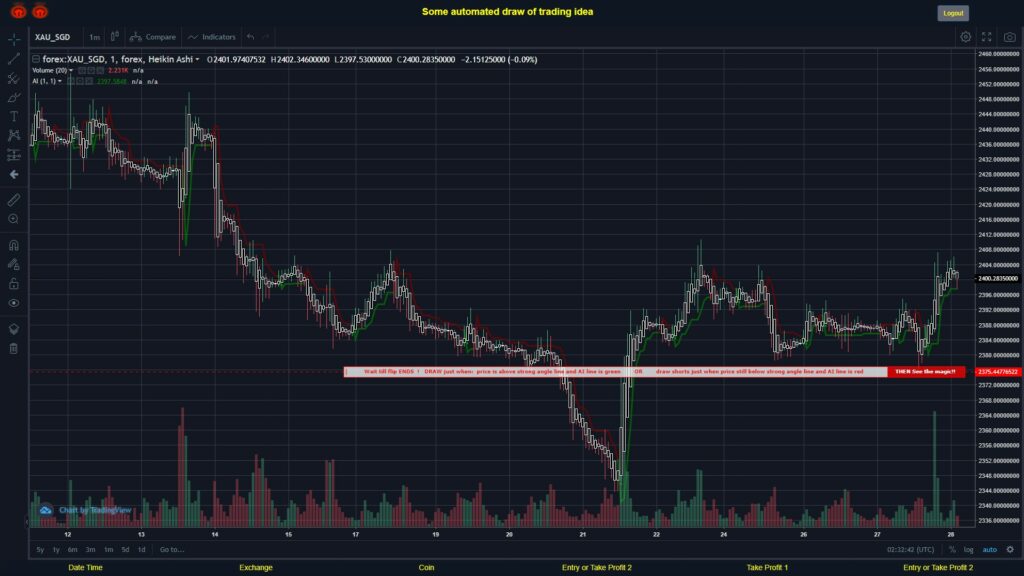Viewport: 1024px width, 576px height.
Task: Click the red instruction text banner
Action: pos(615,372)
